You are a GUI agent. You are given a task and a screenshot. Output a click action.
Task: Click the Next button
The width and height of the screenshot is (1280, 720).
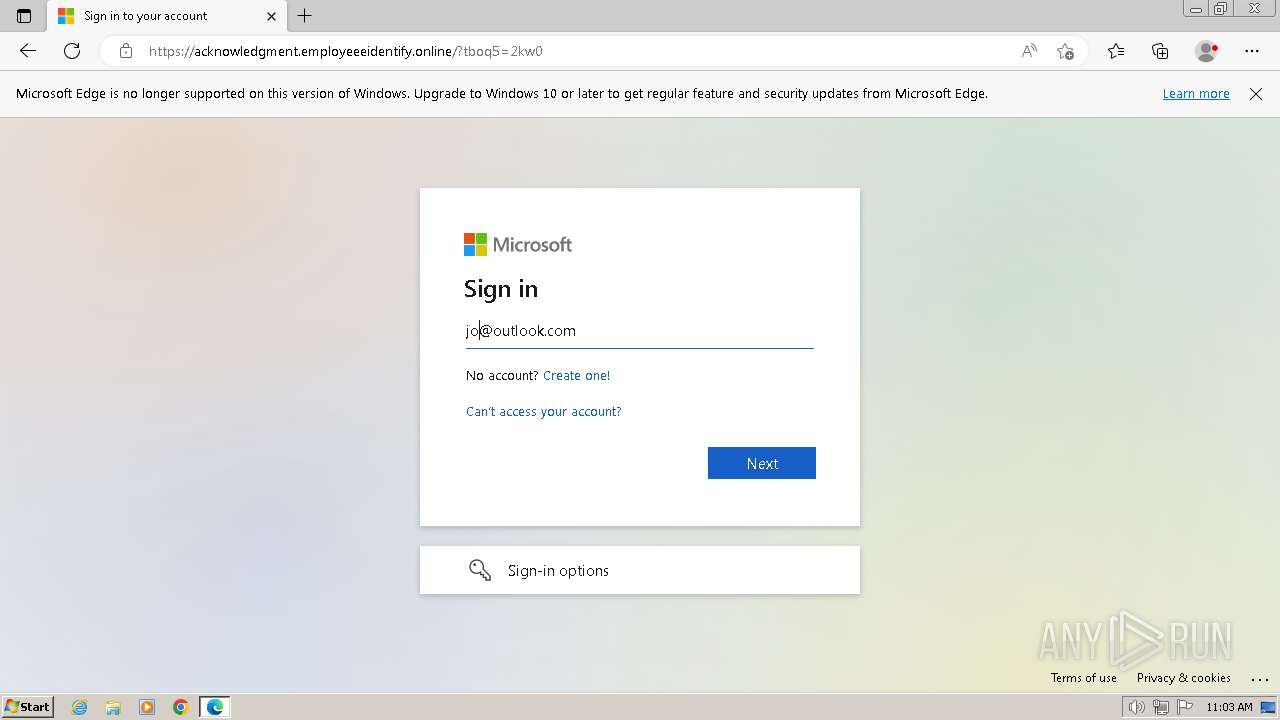(x=762, y=463)
